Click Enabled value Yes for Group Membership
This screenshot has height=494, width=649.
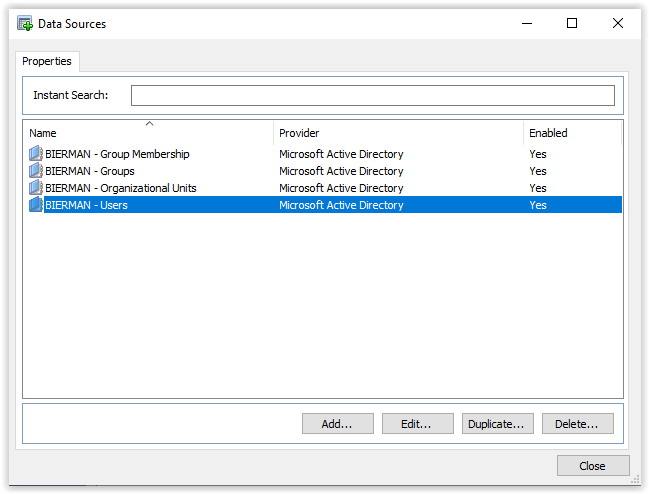(x=538, y=154)
